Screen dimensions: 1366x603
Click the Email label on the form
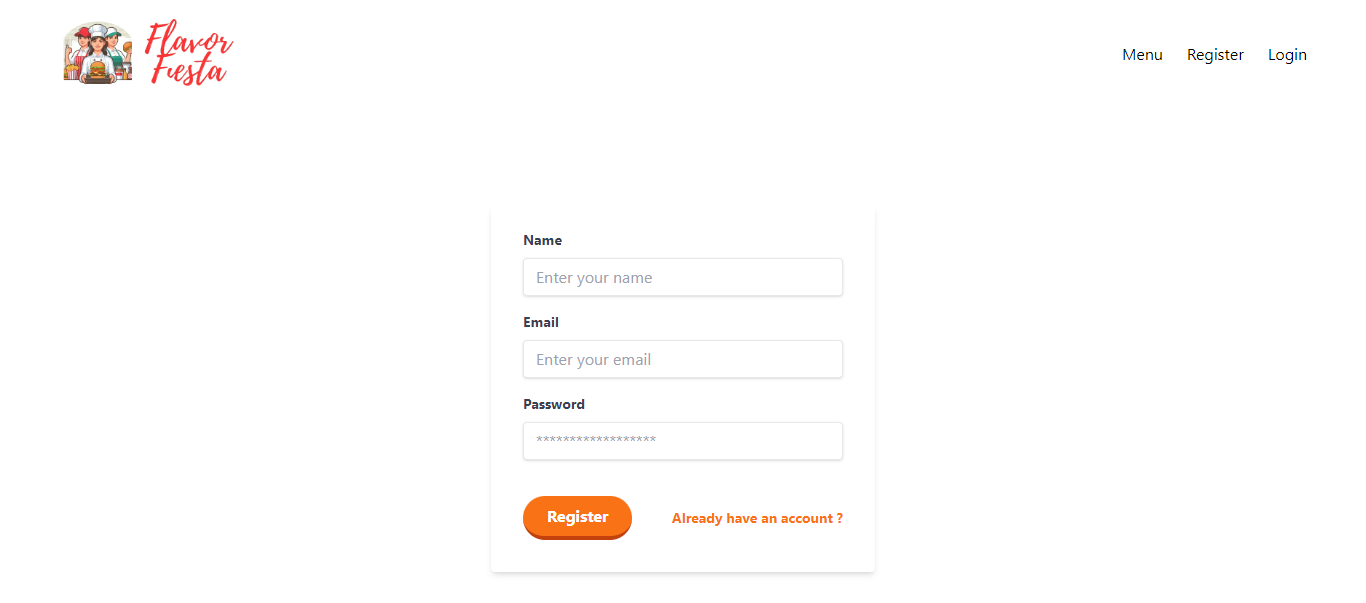click(x=540, y=322)
